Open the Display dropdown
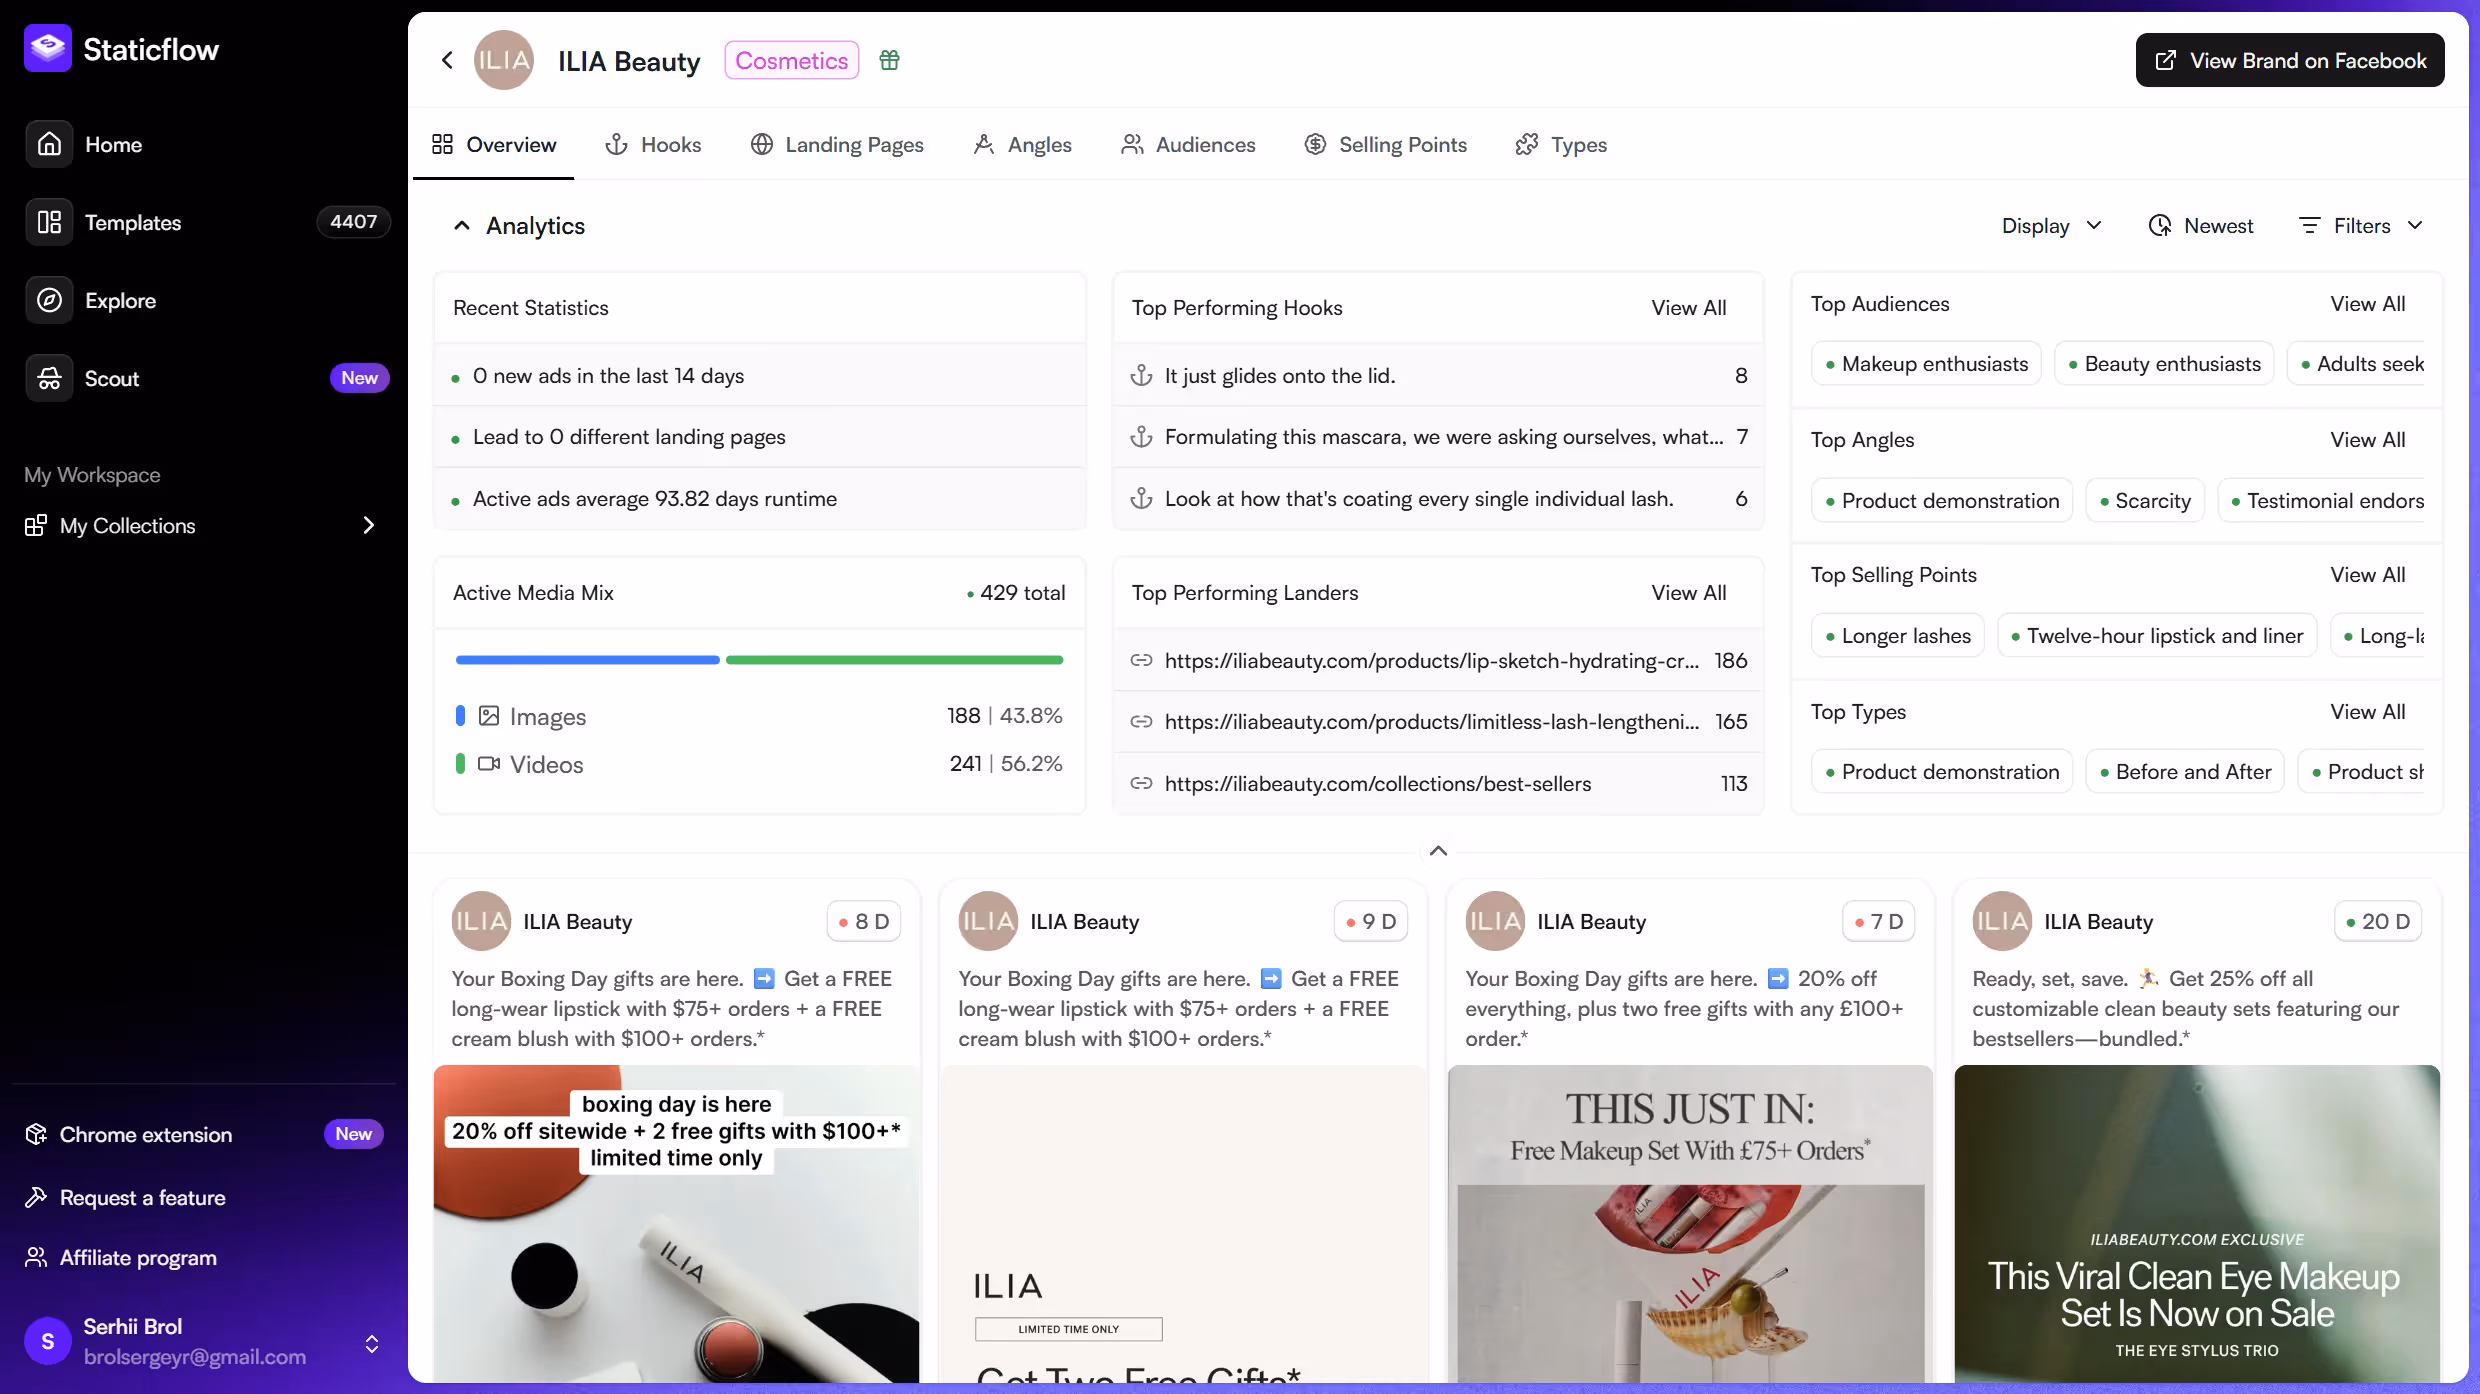Image resolution: width=2480 pixels, height=1394 pixels. [2051, 226]
